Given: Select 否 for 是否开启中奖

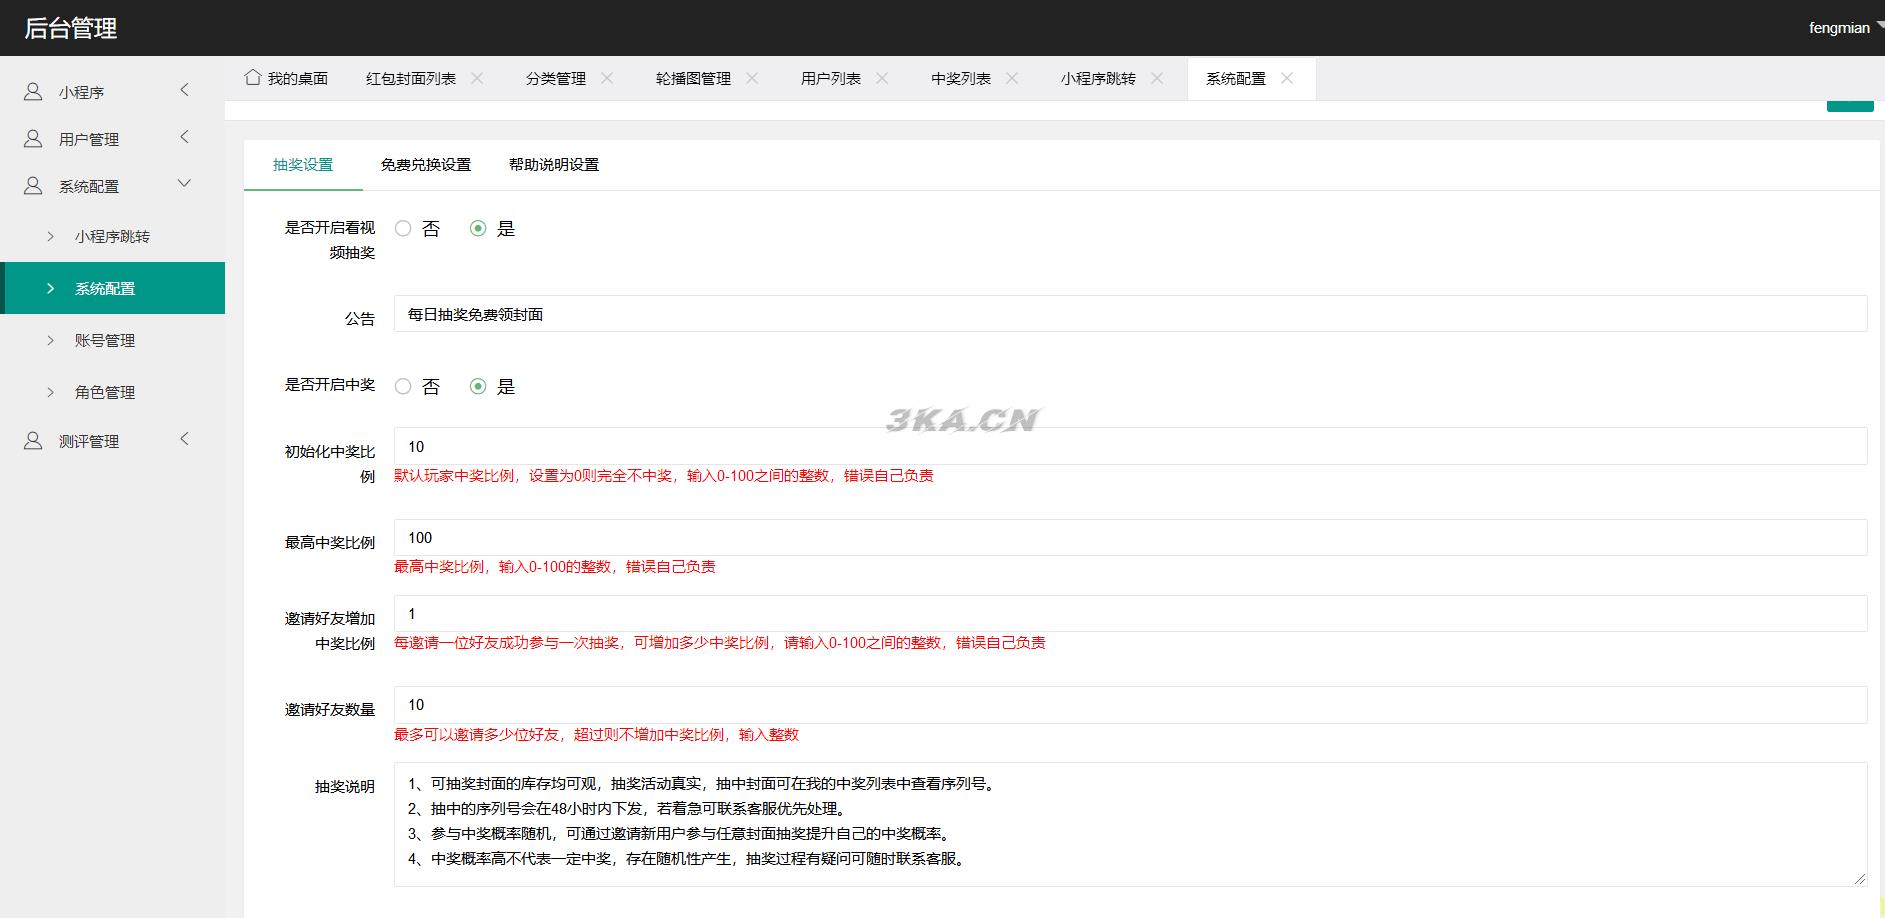Looking at the screenshot, I should coord(403,387).
